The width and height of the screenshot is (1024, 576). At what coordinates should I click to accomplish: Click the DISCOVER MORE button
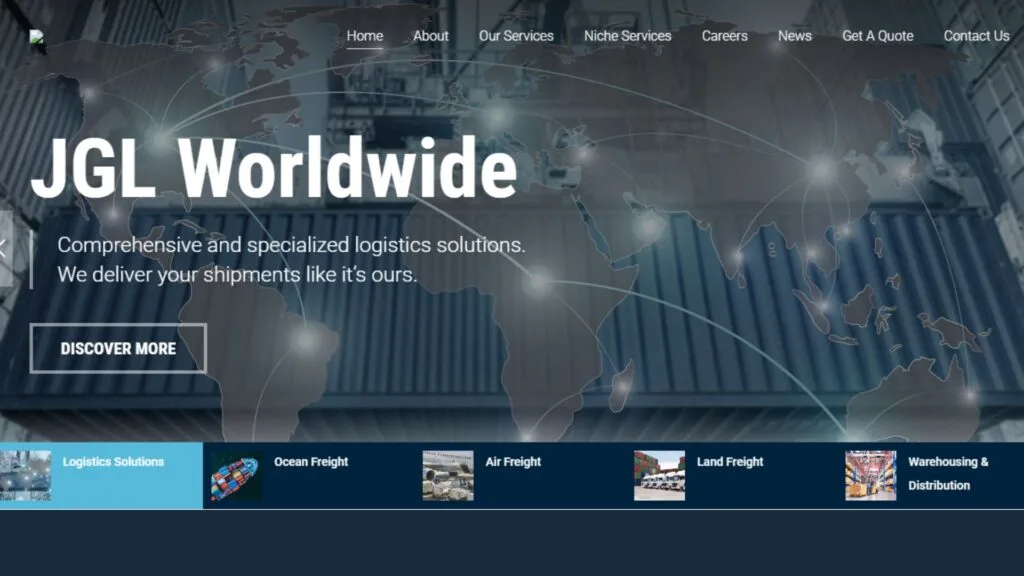119,348
